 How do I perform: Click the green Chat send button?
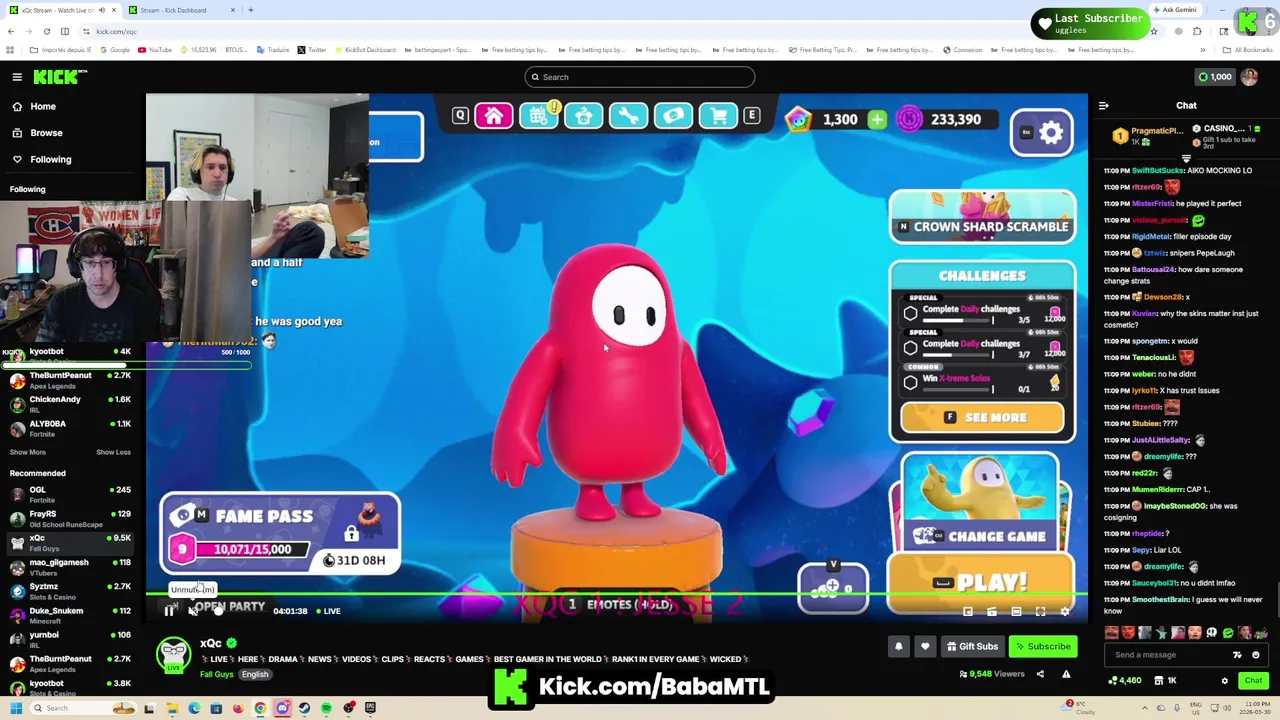point(1253,681)
